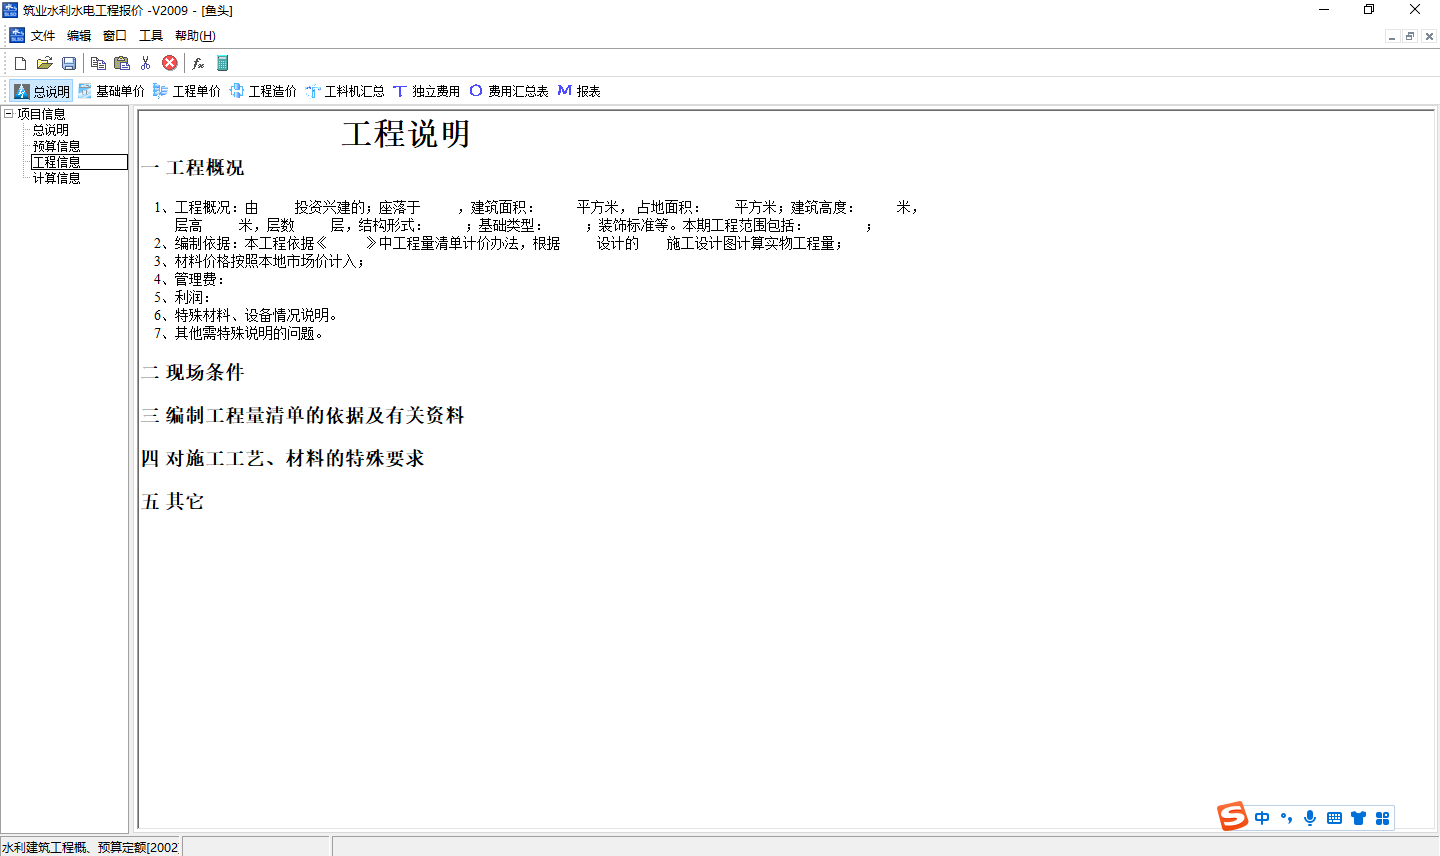Toggle the Sogou IME Chinese/English mode
The width and height of the screenshot is (1440, 856).
(x=1262, y=818)
